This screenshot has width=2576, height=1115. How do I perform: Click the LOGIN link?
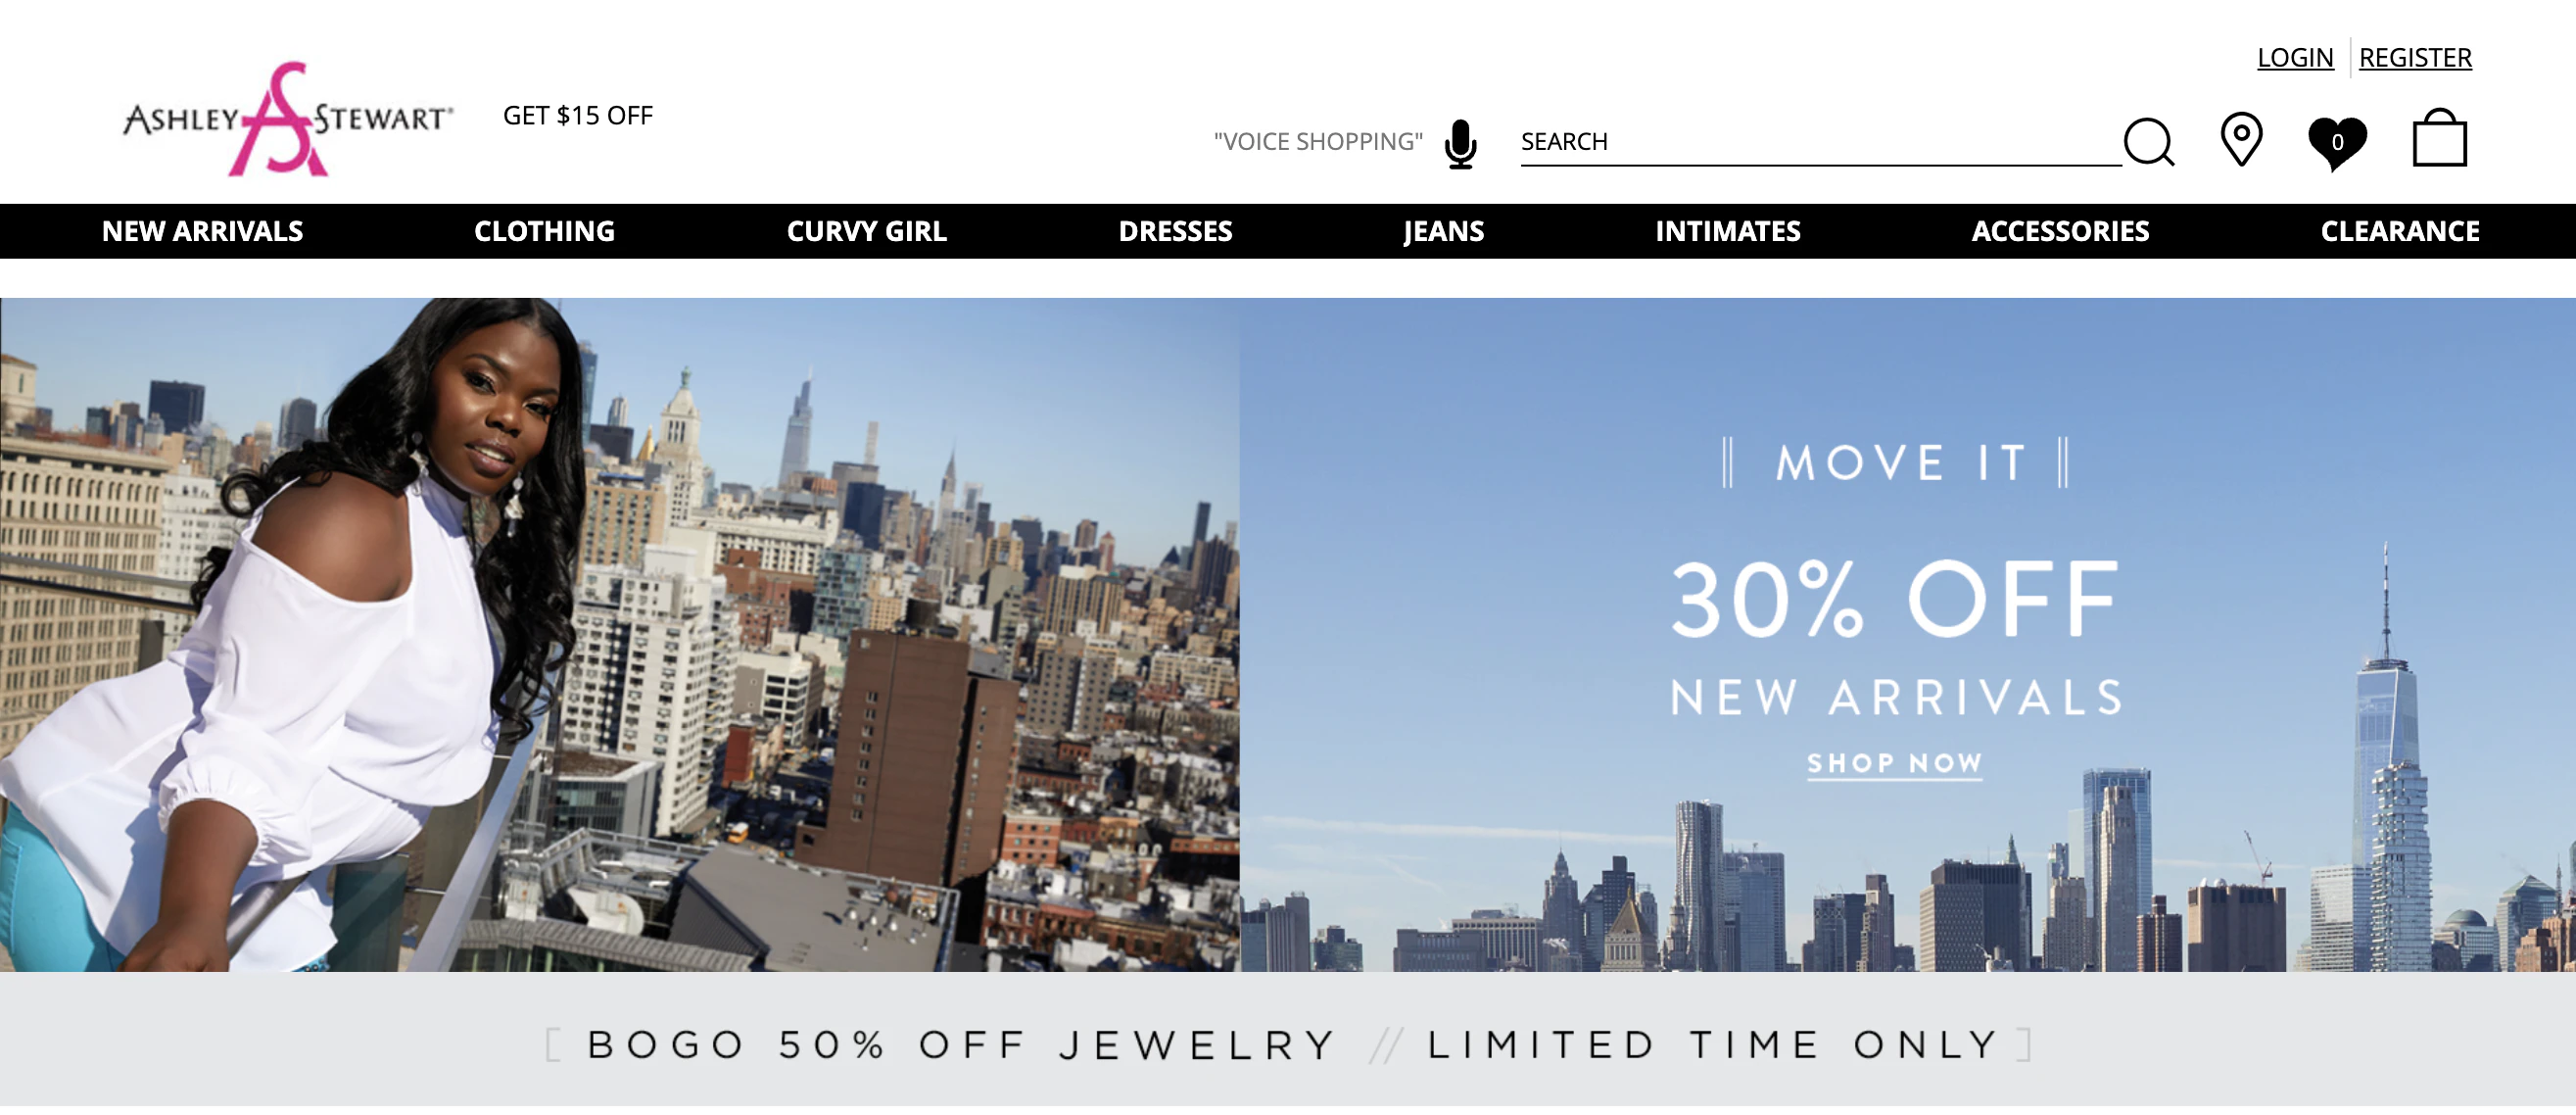[x=2295, y=58]
